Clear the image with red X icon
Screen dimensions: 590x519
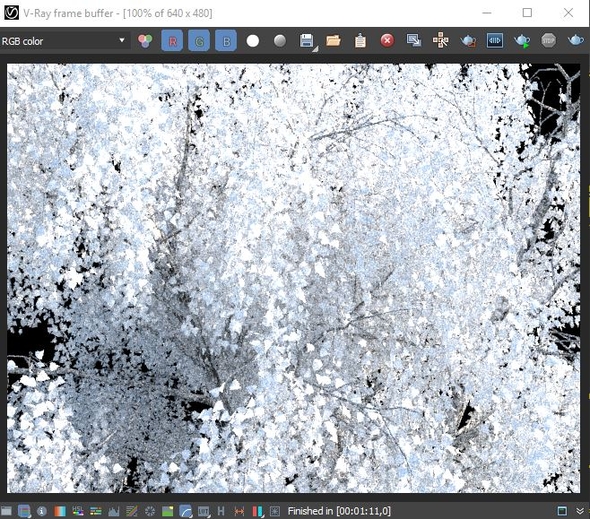[x=387, y=40]
